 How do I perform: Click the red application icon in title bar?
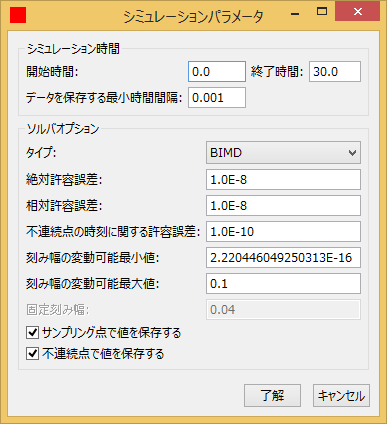point(18,15)
